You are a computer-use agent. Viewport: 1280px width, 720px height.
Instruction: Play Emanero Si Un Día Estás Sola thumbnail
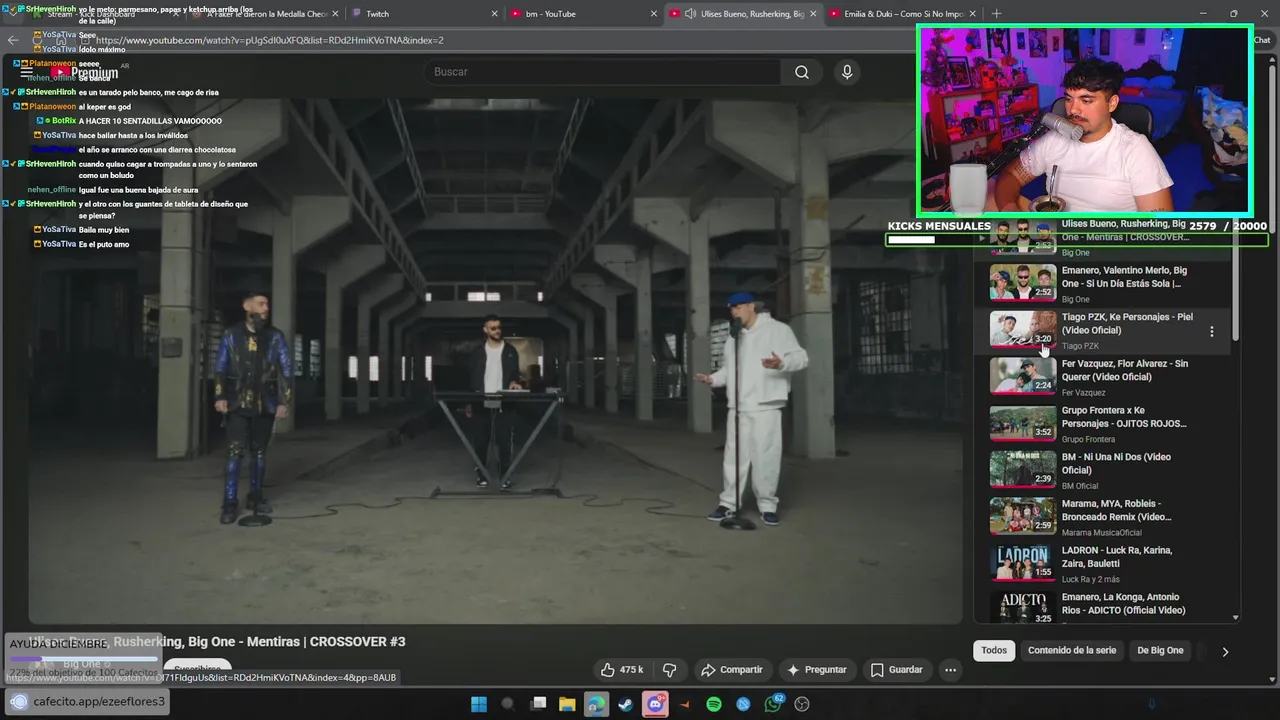pyautogui.click(x=1022, y=282)
